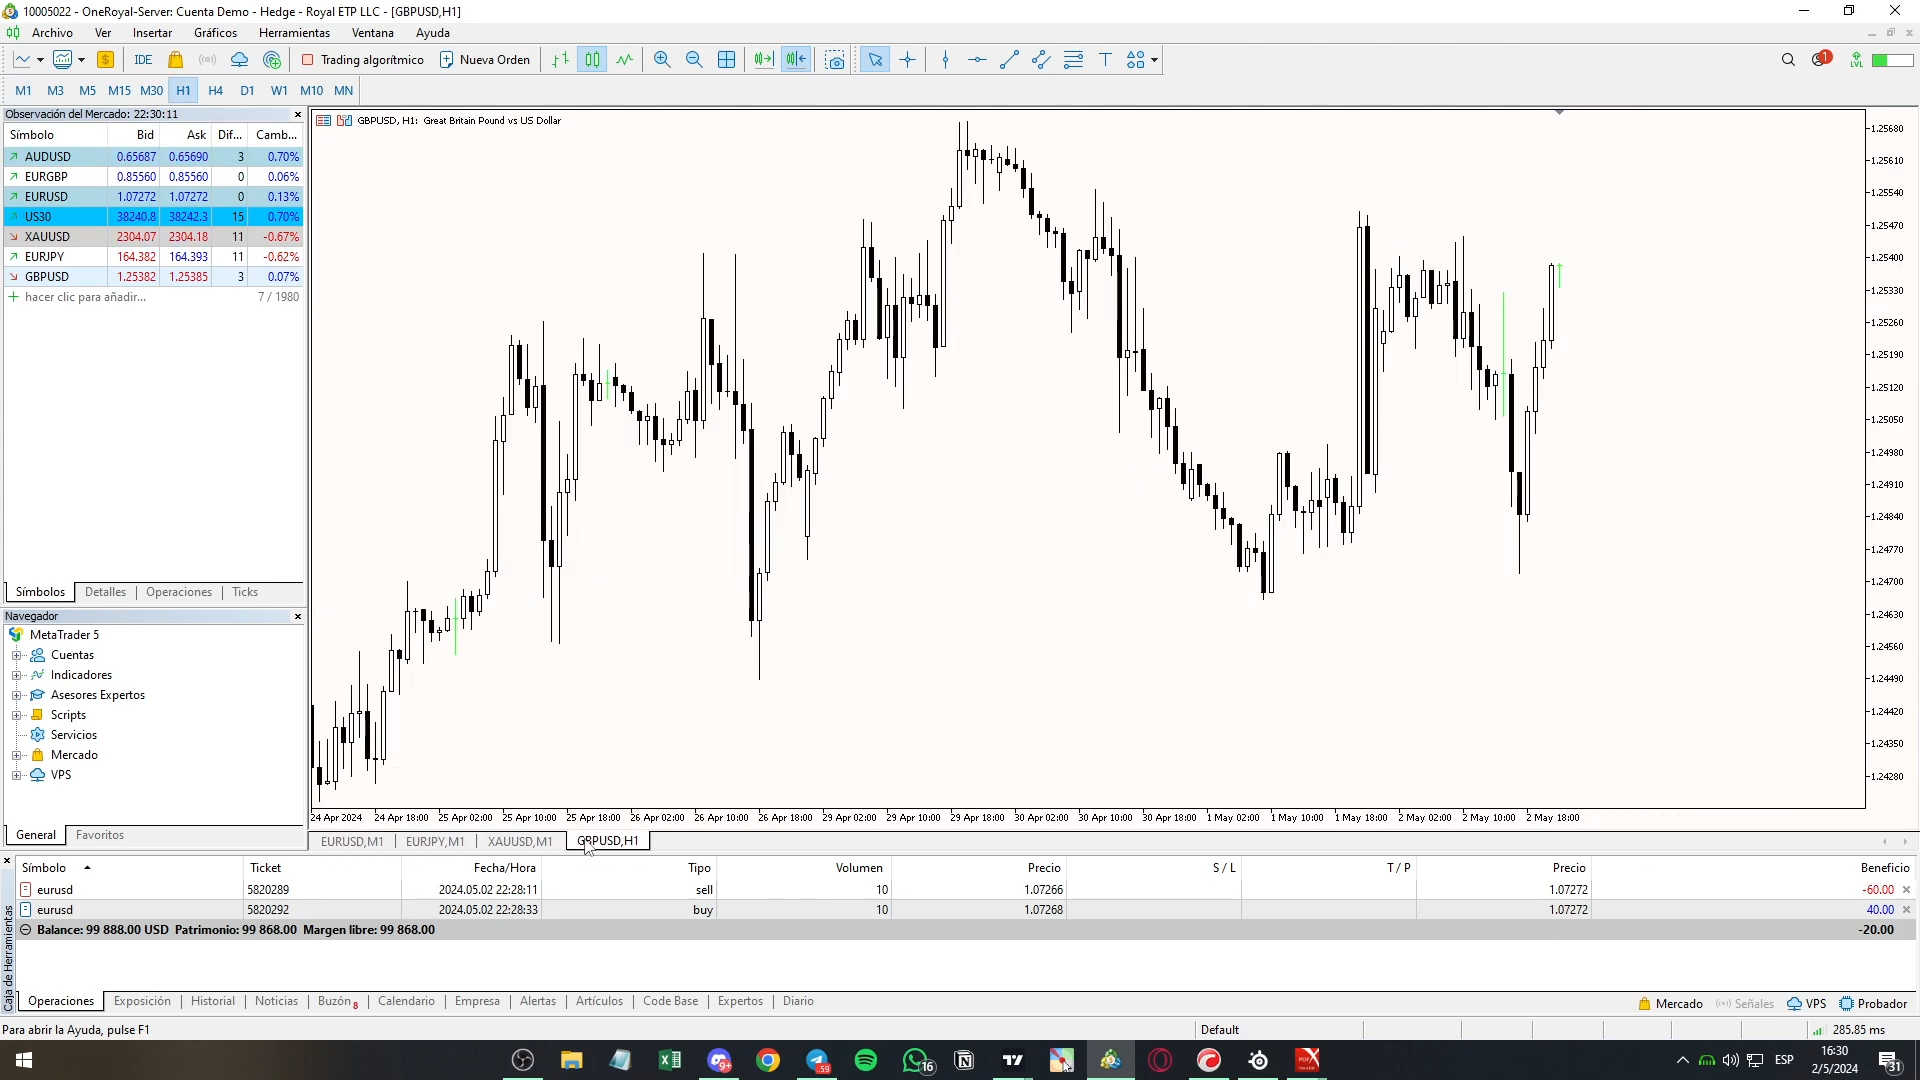1920x1080 pixels.
Task: Select the trendline drawing tool
Action: (1009, 60)
